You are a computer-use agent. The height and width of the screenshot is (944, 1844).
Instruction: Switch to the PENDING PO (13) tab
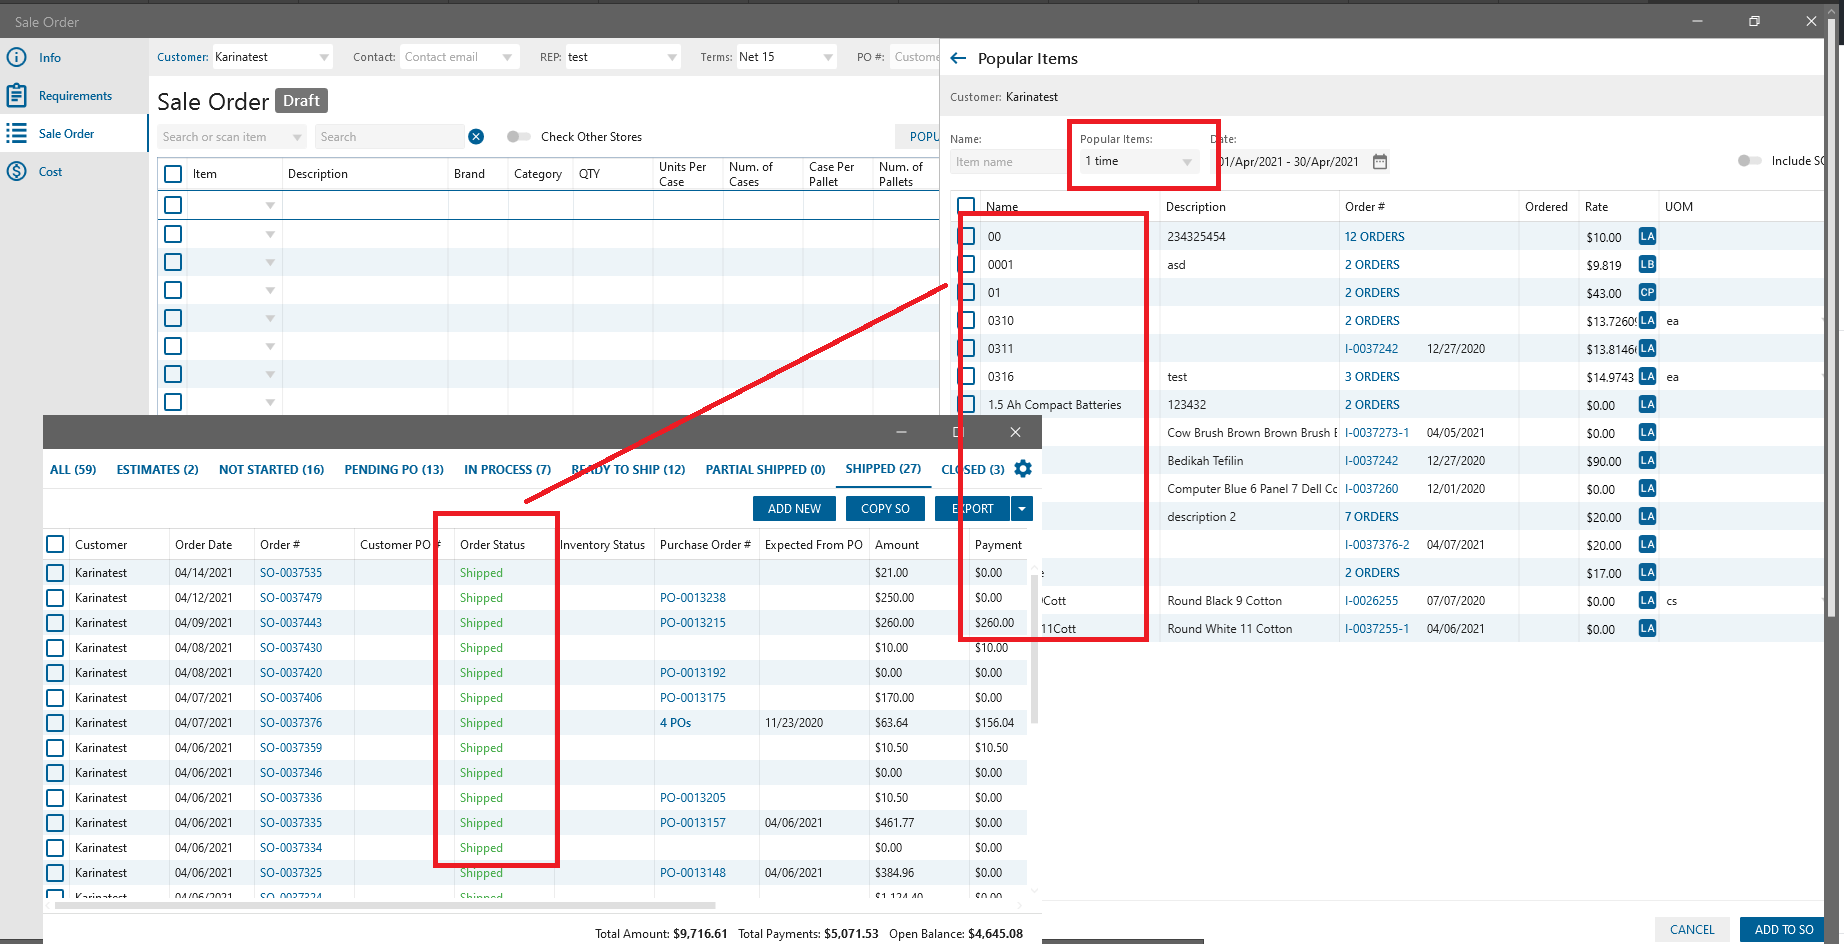click(x=394, y=469)
